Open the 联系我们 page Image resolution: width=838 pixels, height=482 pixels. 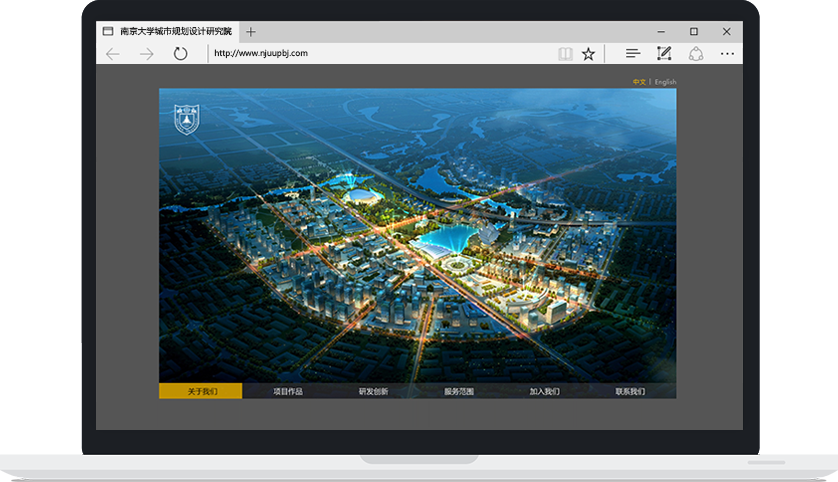pos(630,391)
